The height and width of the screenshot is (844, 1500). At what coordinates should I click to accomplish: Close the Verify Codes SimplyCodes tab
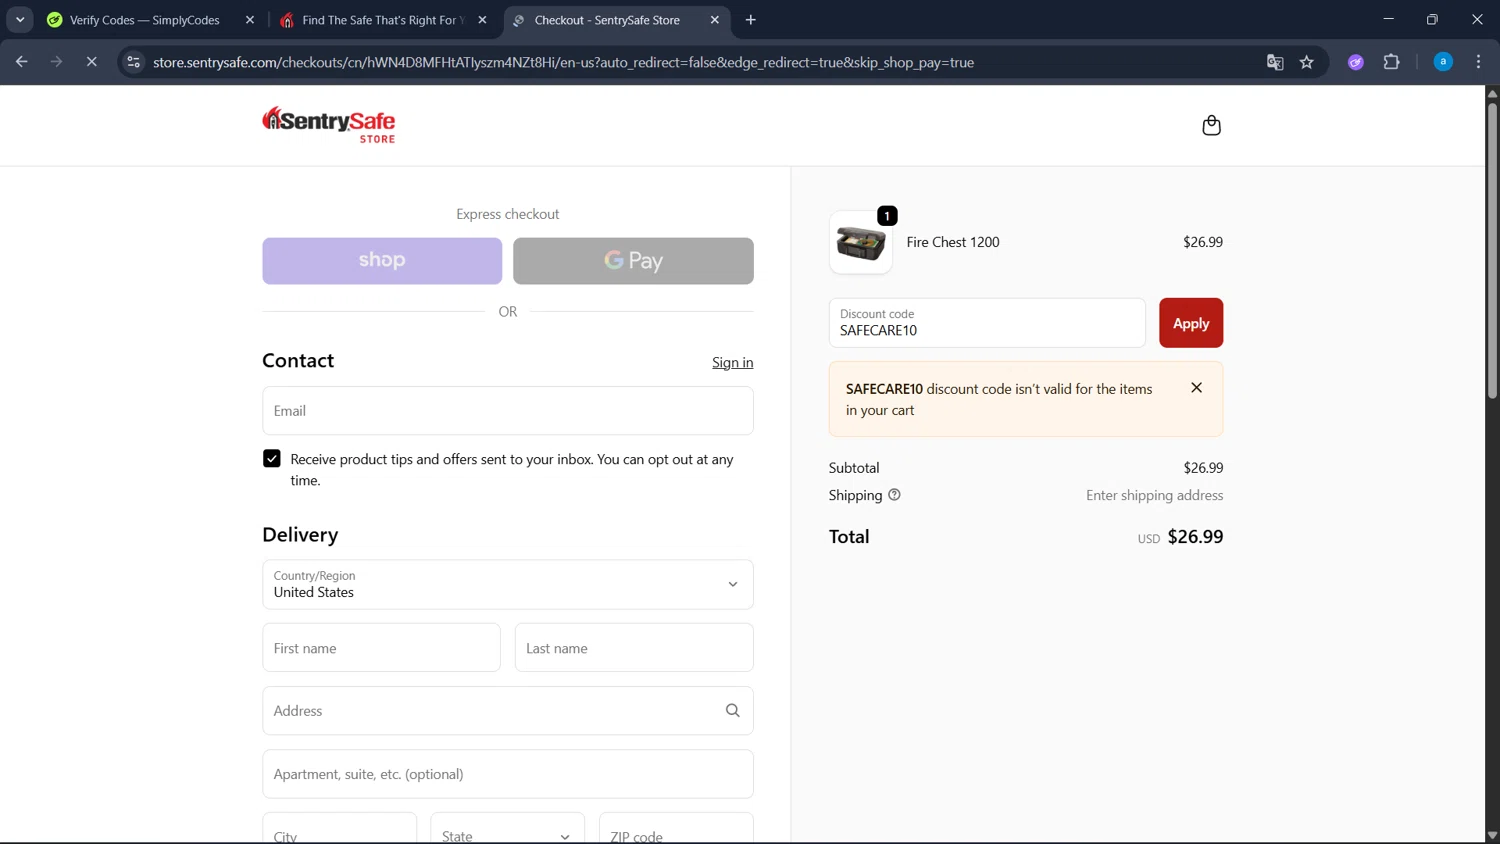[250, 20]
